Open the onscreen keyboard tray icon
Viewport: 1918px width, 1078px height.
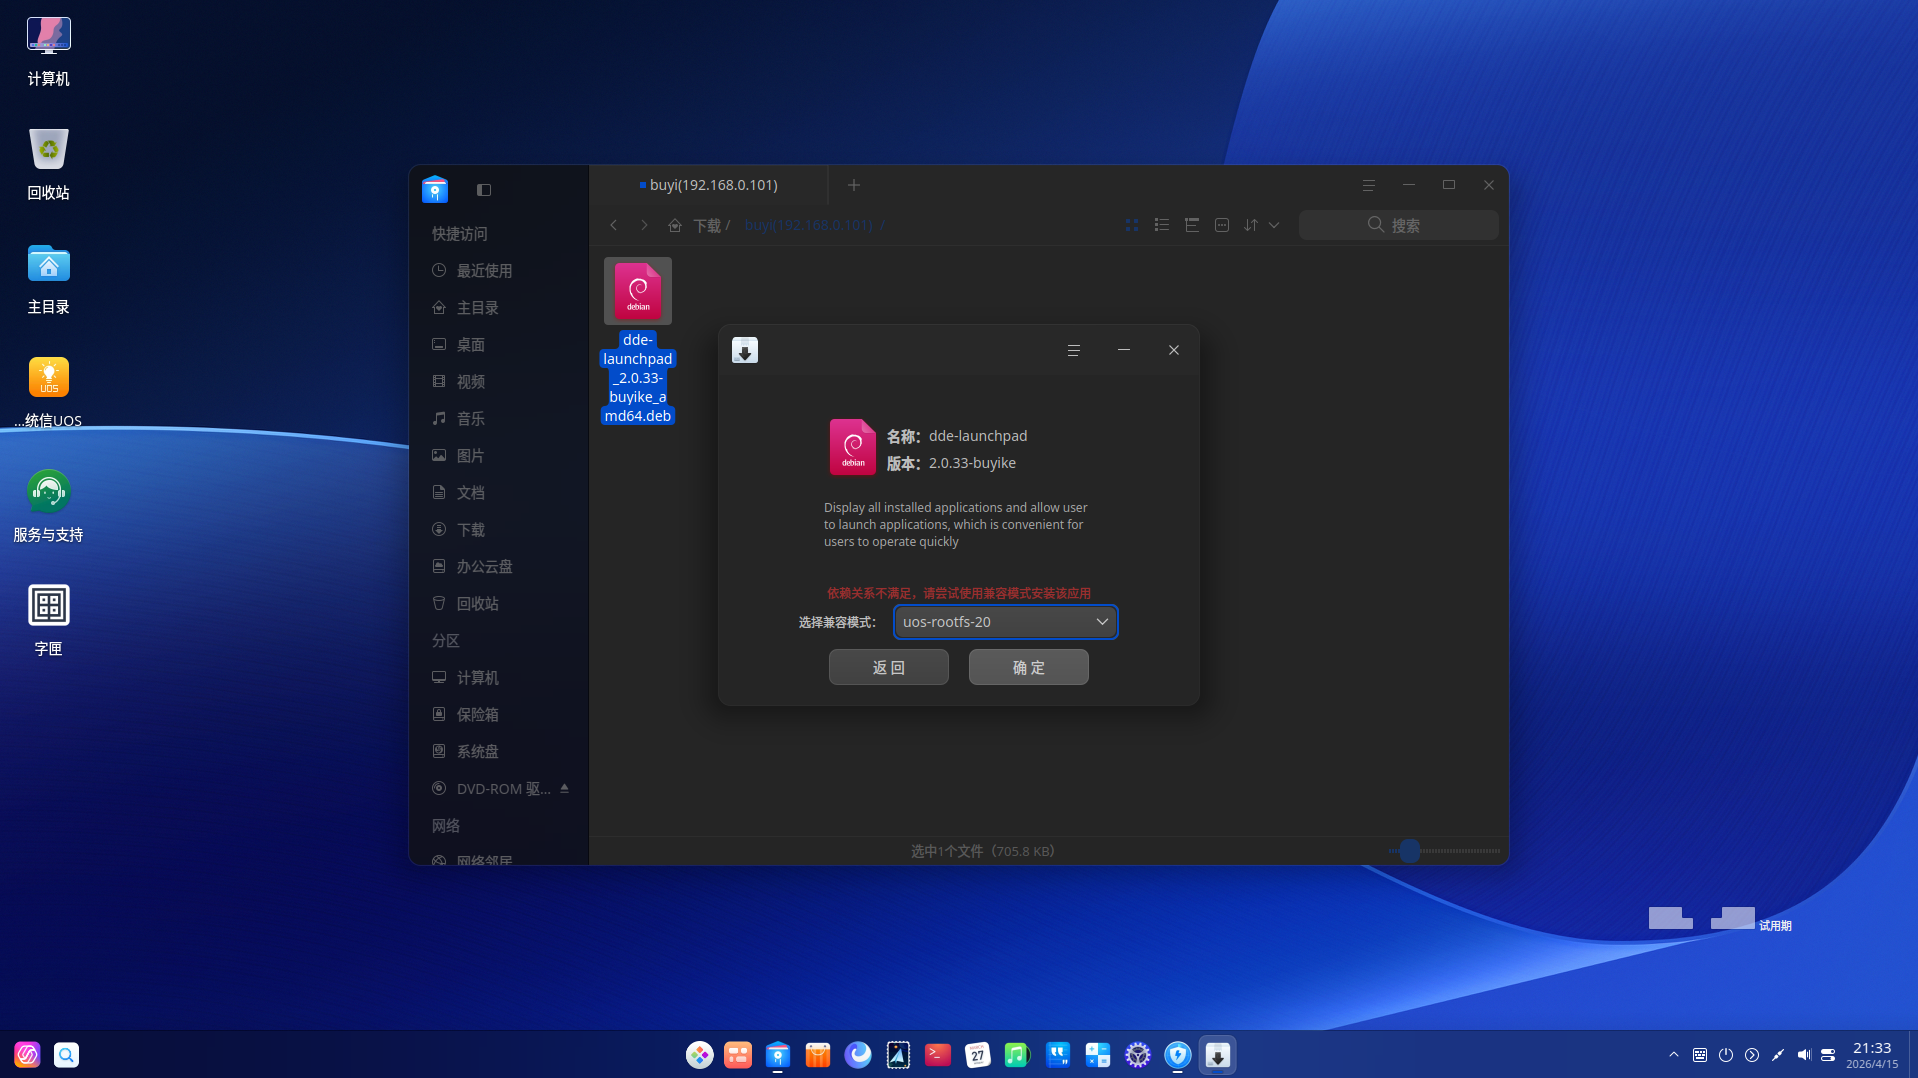pos(1700,1055)
